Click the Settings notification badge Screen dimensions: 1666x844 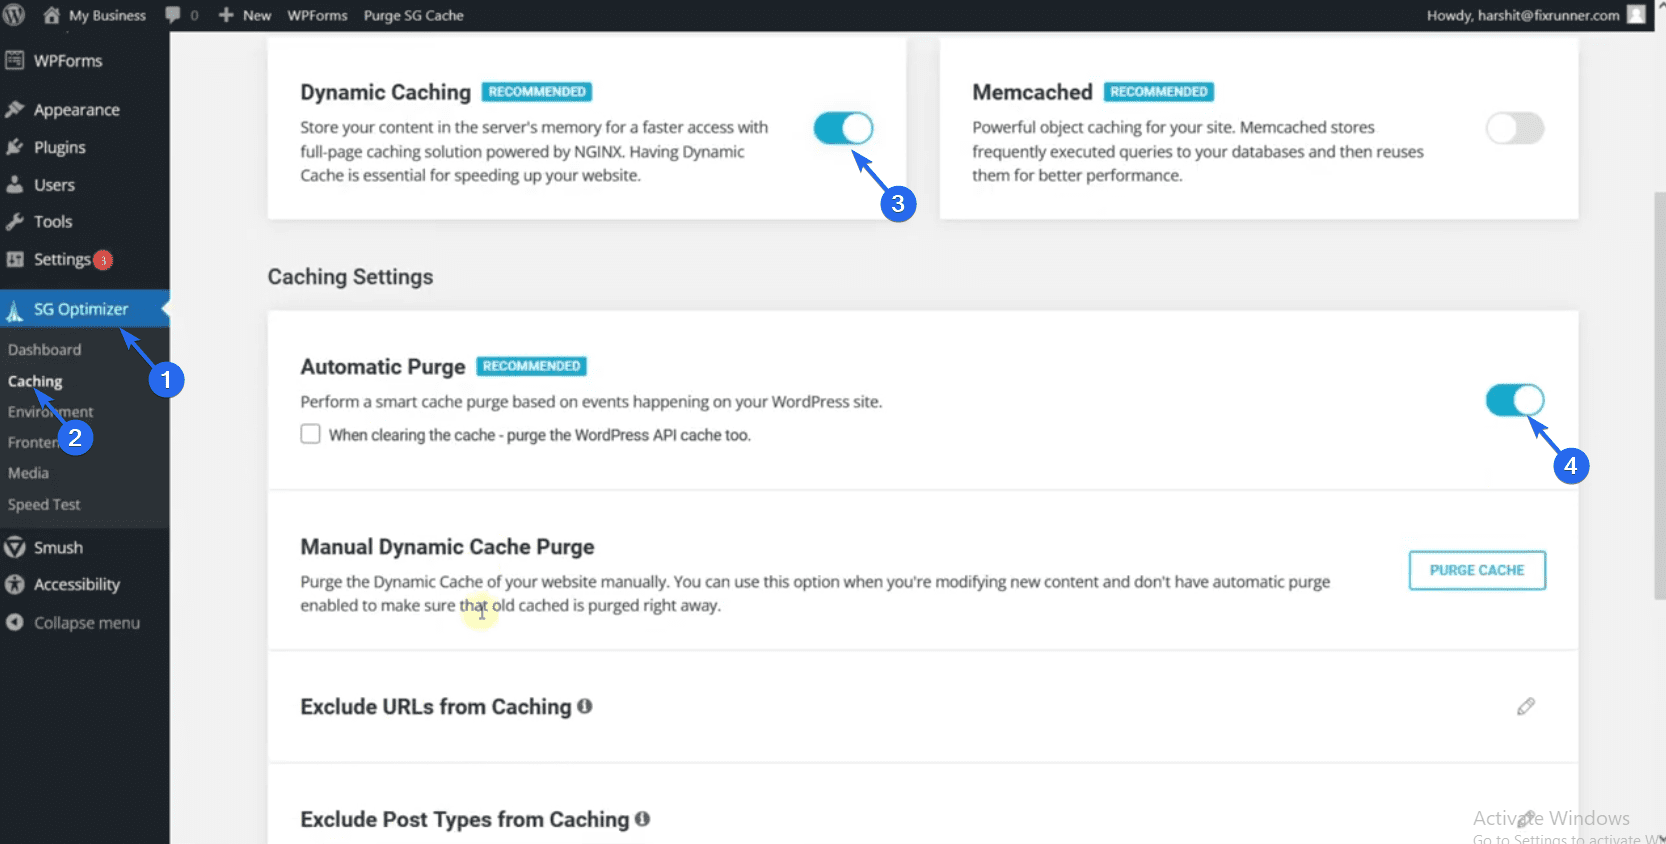(102, 260)
